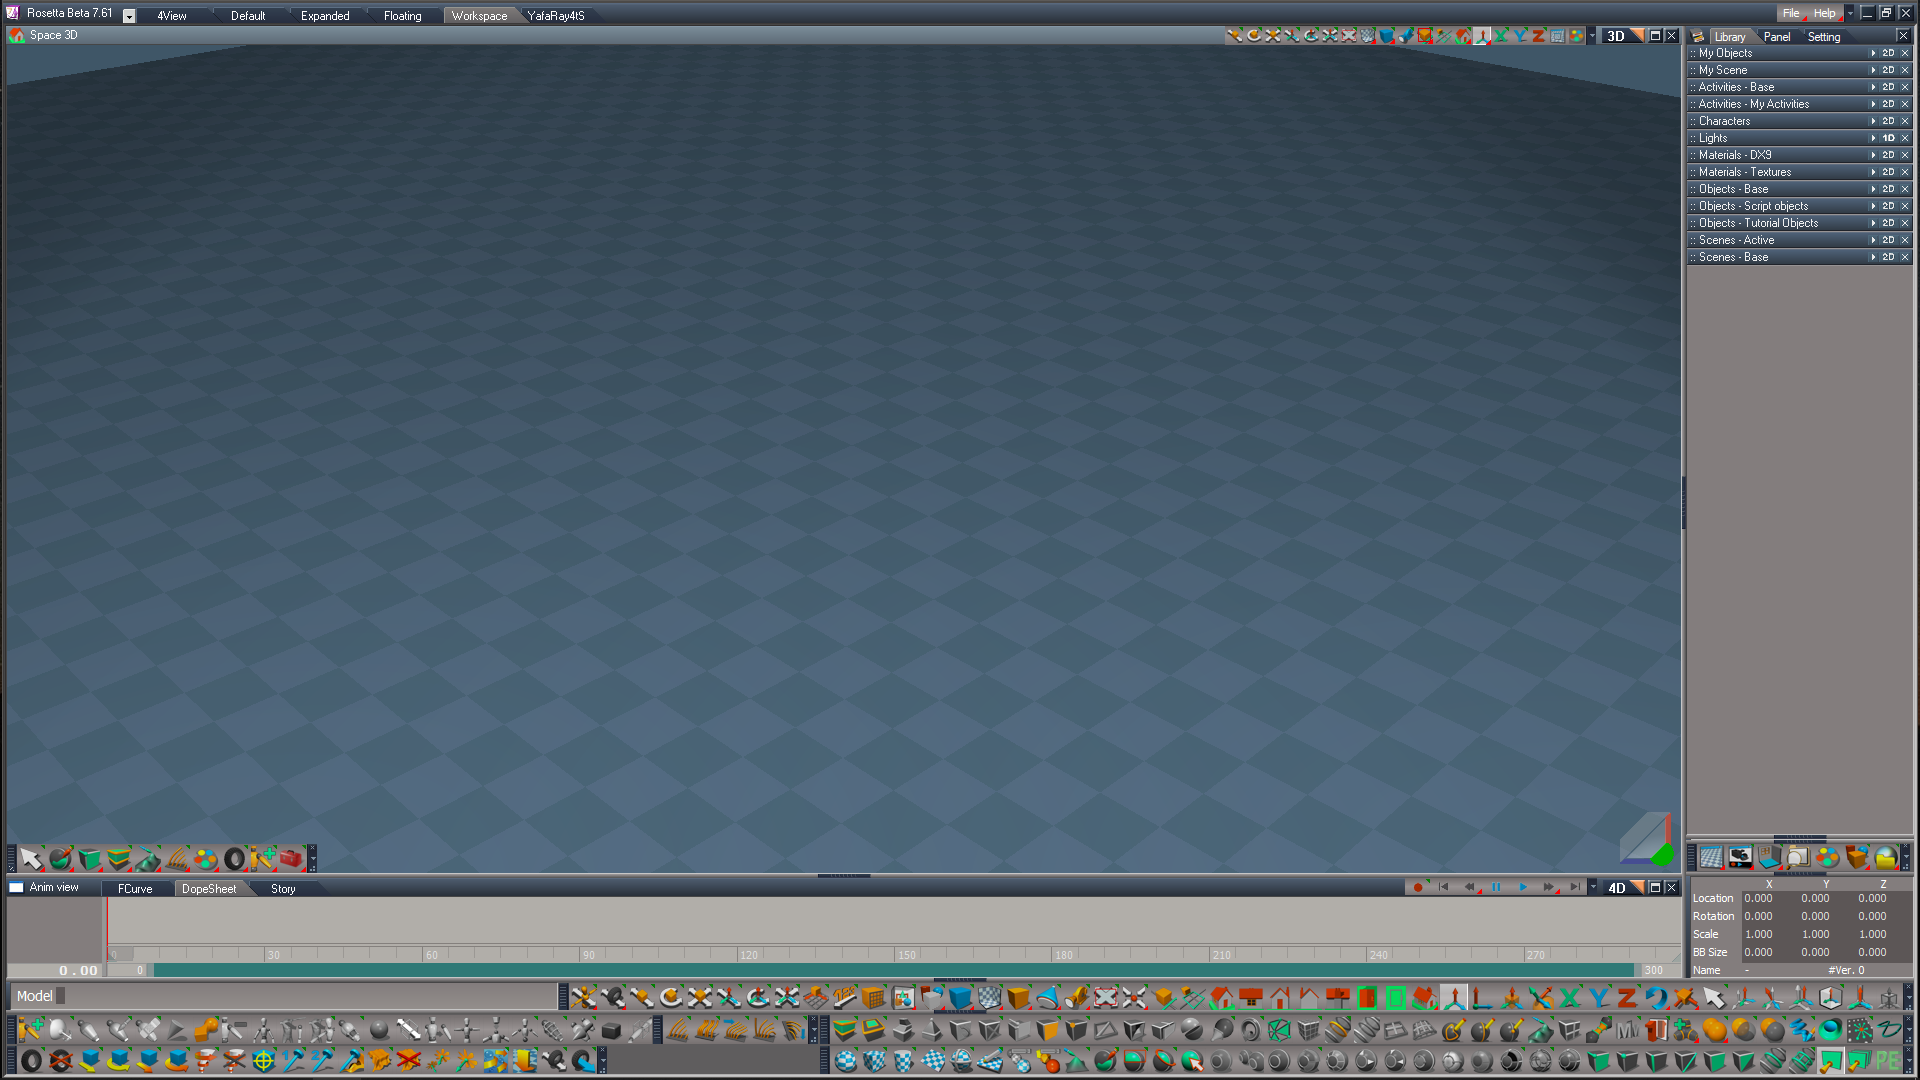Toggle 2D mode for My Objects library
The height and width of the screenshot is (1080, 1920).
coord(1888,53)
